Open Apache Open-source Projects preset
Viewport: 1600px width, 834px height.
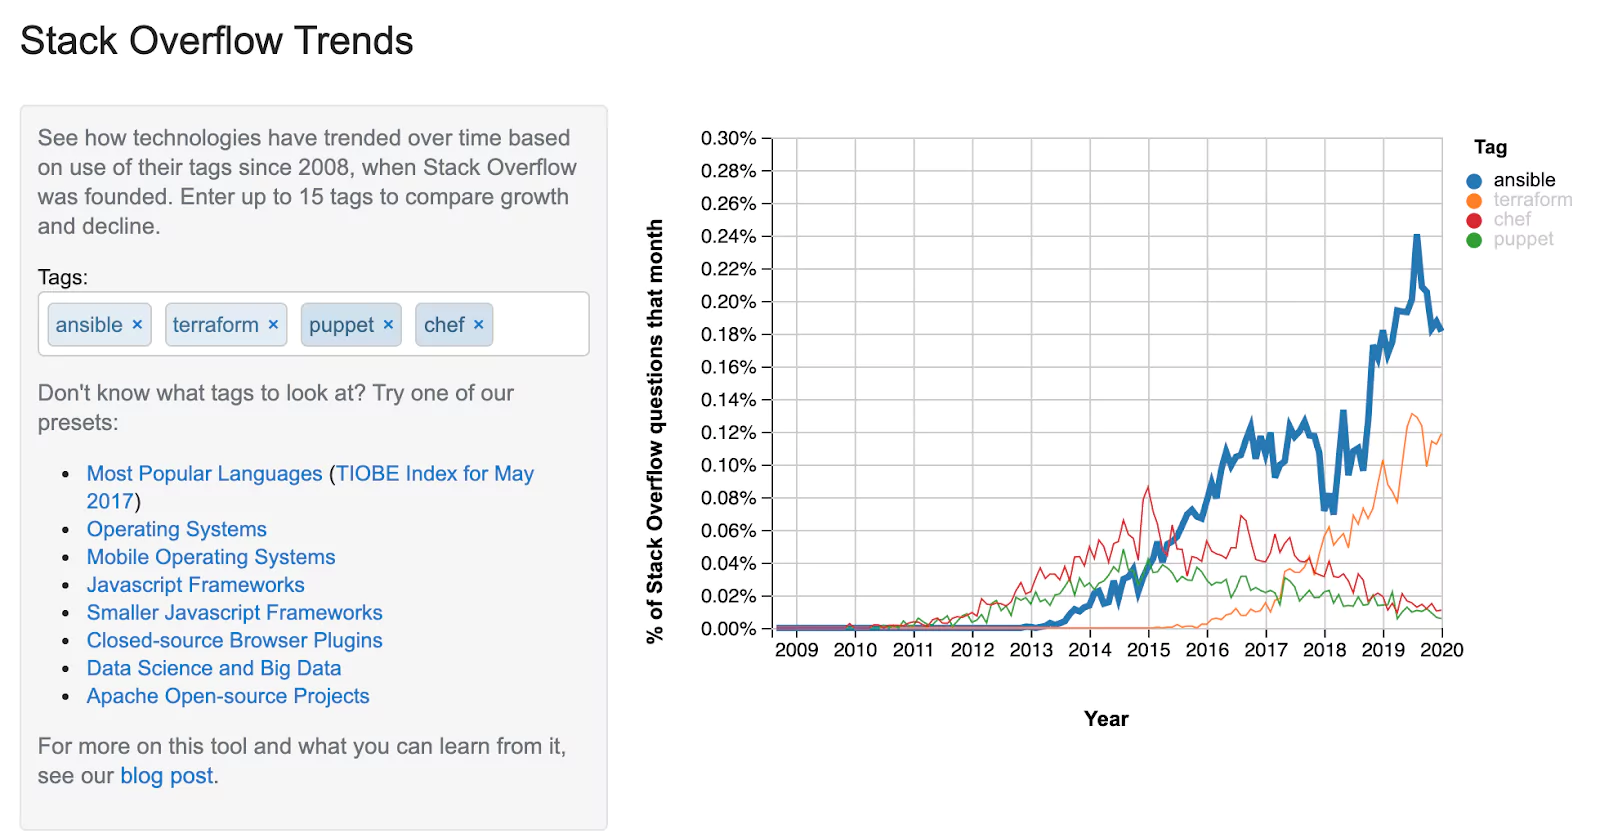(228, 696)
